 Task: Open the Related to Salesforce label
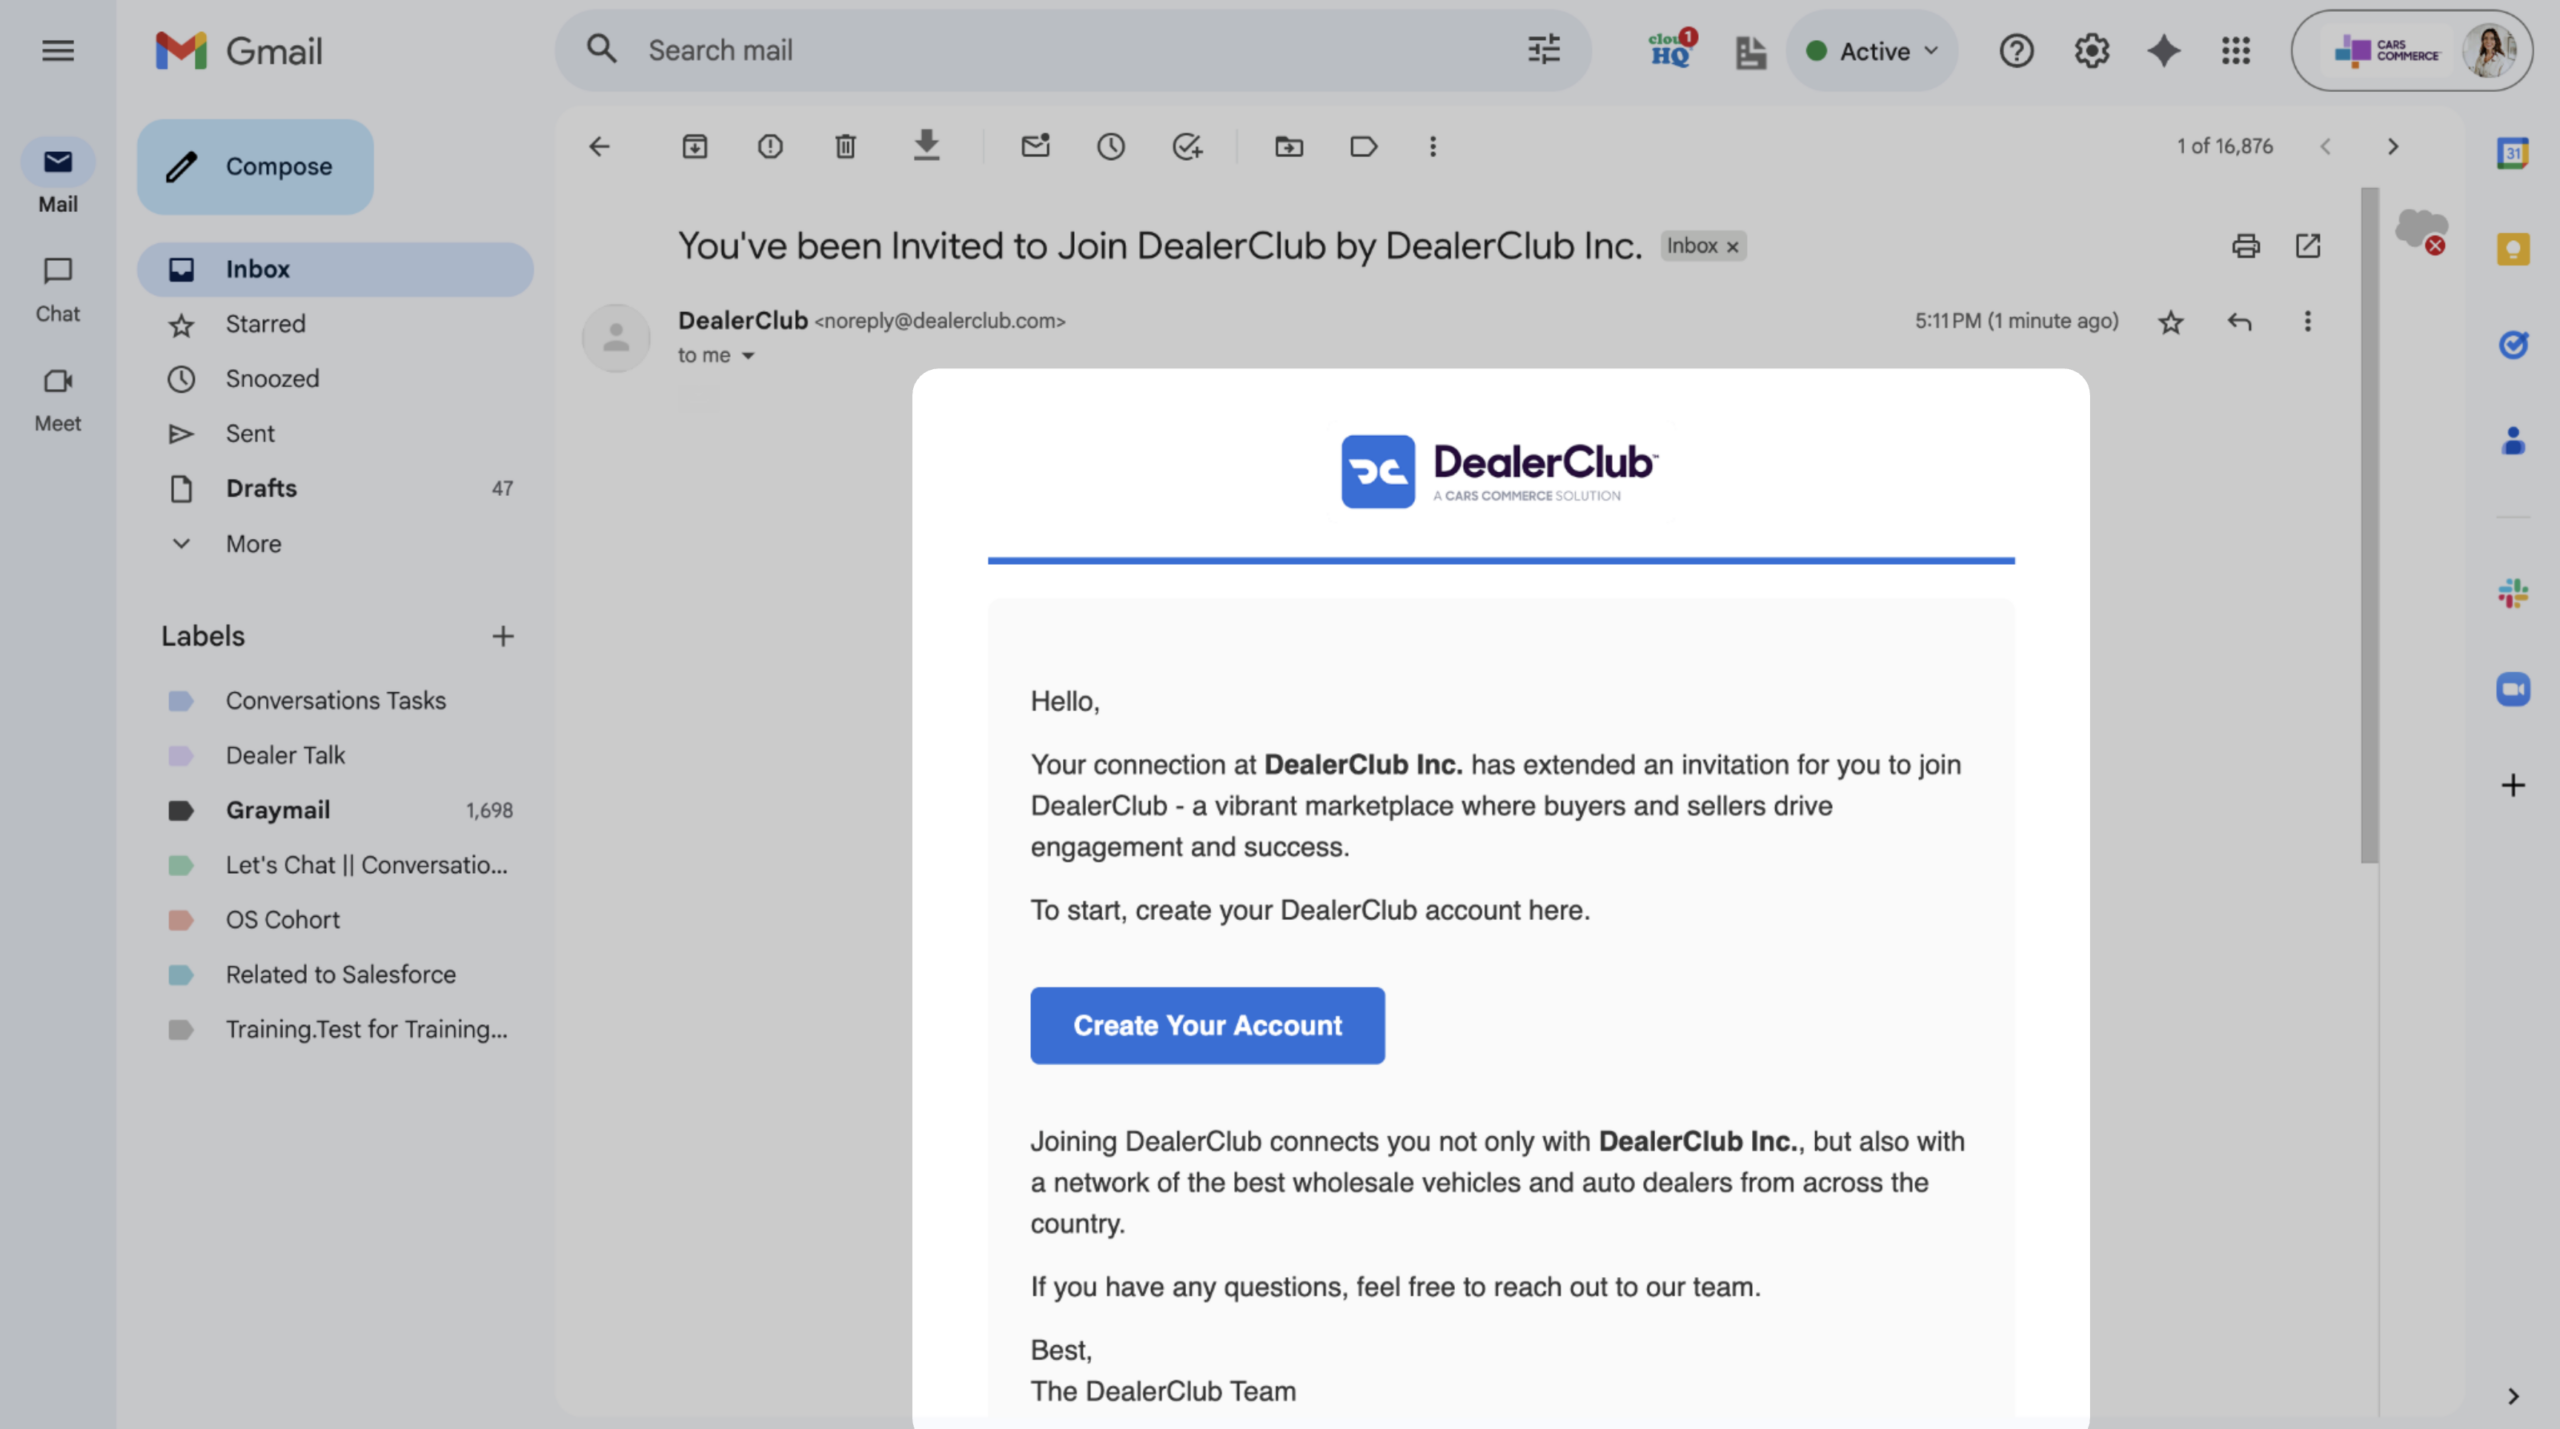(x=335, y=974)
